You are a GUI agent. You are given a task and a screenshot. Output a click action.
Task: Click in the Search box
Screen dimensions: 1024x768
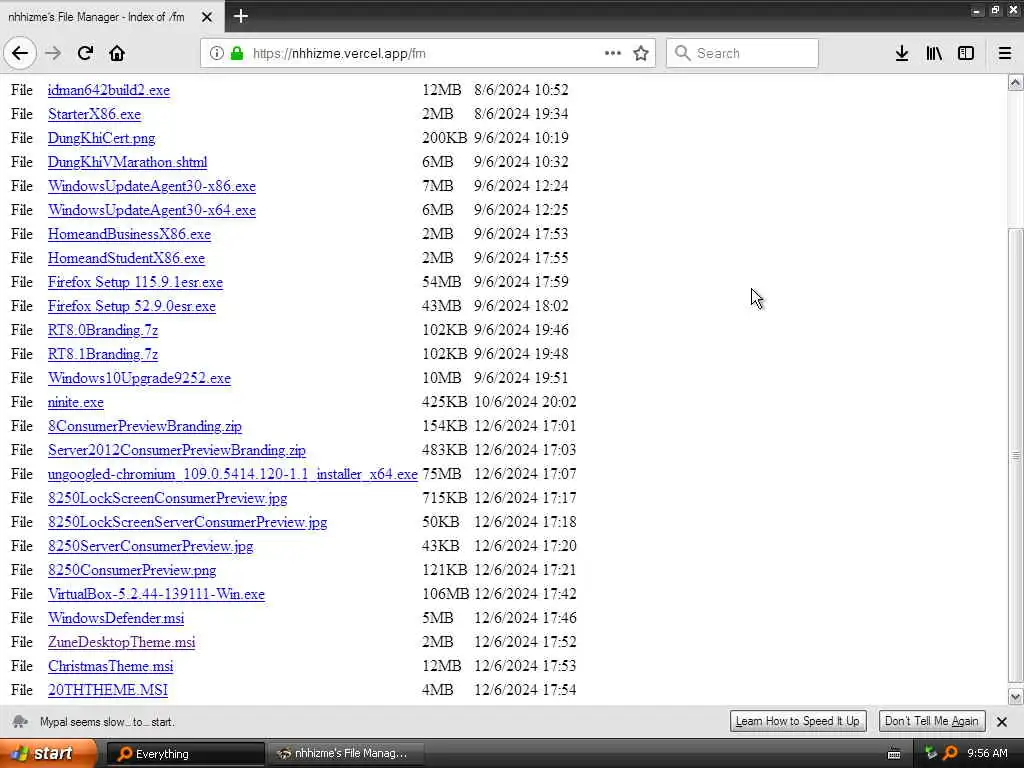pos(742,53)
